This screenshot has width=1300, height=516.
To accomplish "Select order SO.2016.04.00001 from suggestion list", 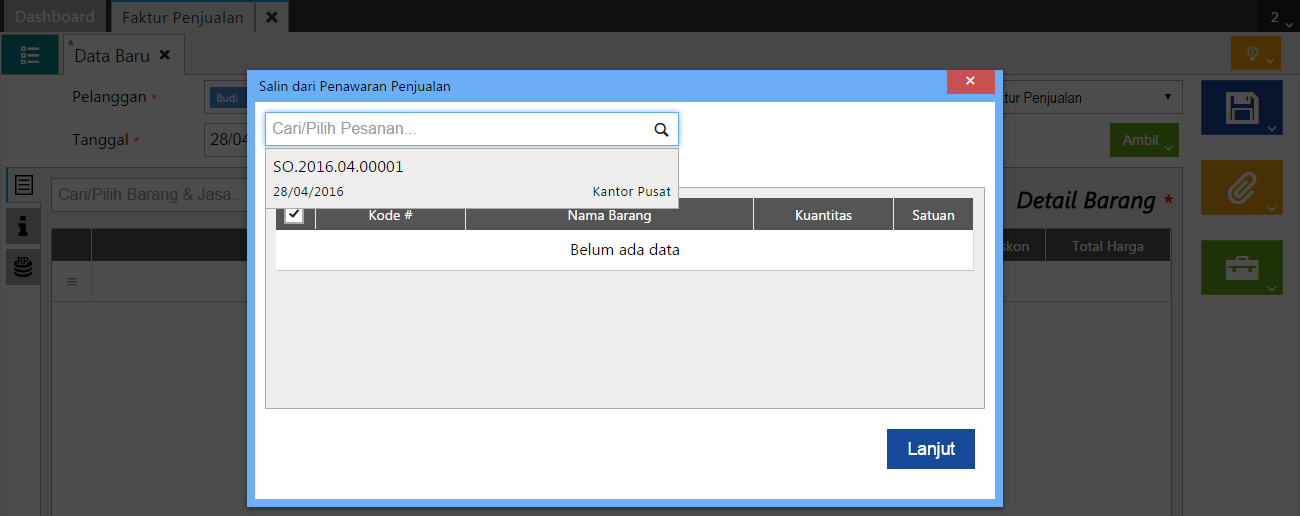I will point(471,178).
